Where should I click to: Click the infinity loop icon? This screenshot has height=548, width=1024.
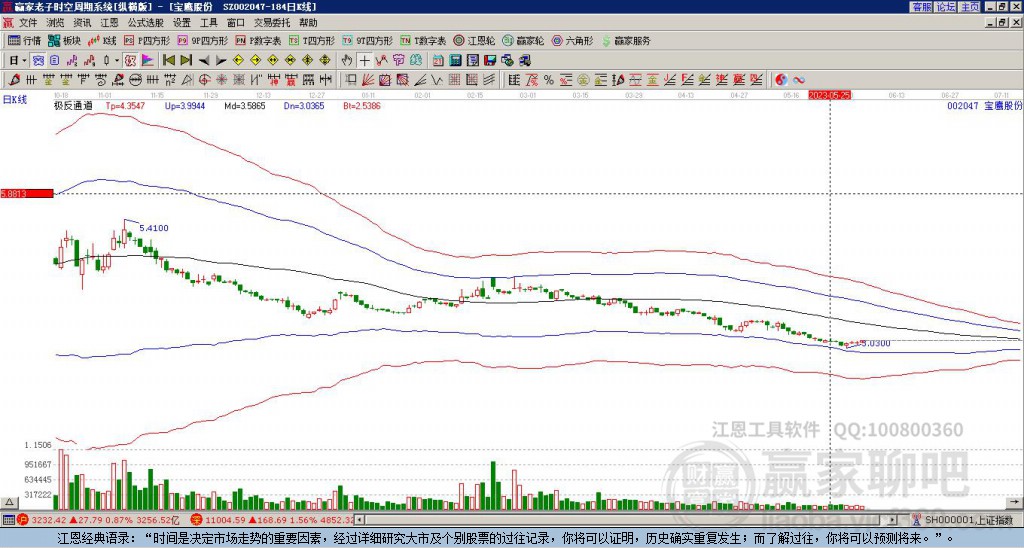(799, 80)
